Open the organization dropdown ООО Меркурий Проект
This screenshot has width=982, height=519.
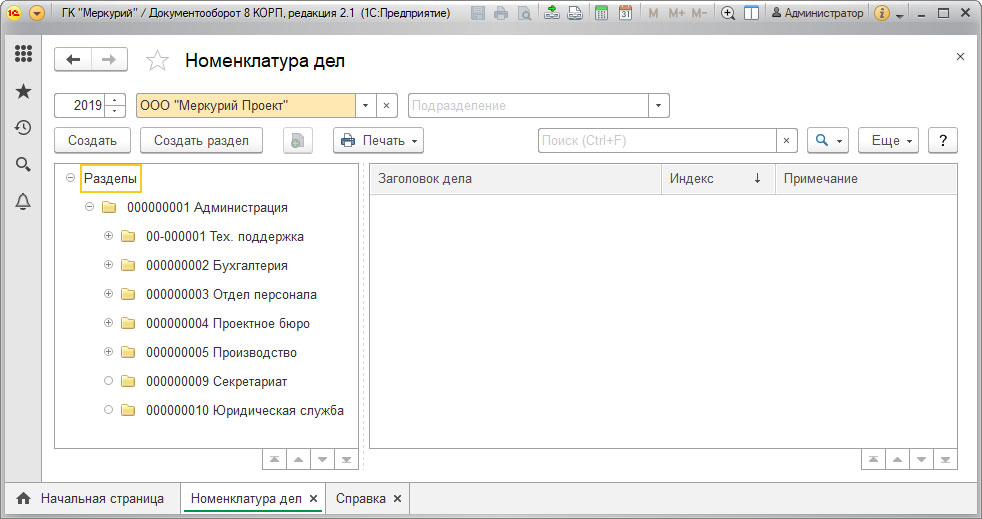[365, 106]
